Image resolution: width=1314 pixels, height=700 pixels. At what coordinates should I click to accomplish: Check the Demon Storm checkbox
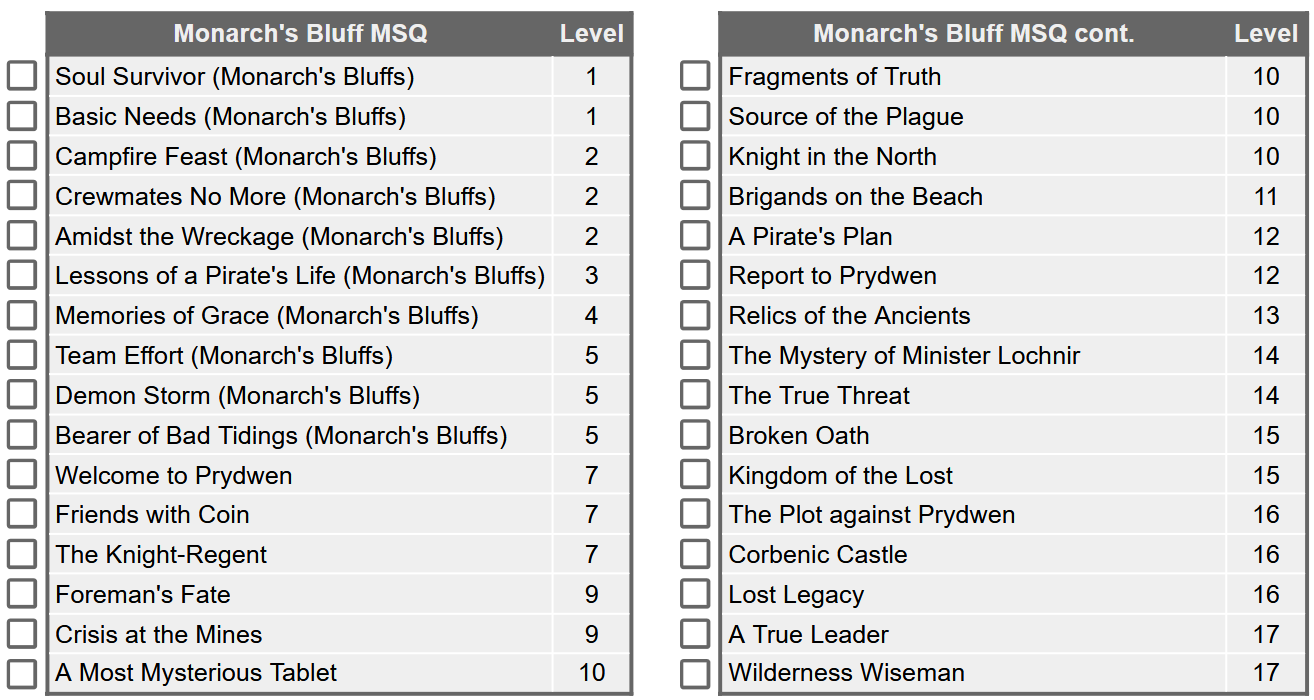tap(21, 394)
